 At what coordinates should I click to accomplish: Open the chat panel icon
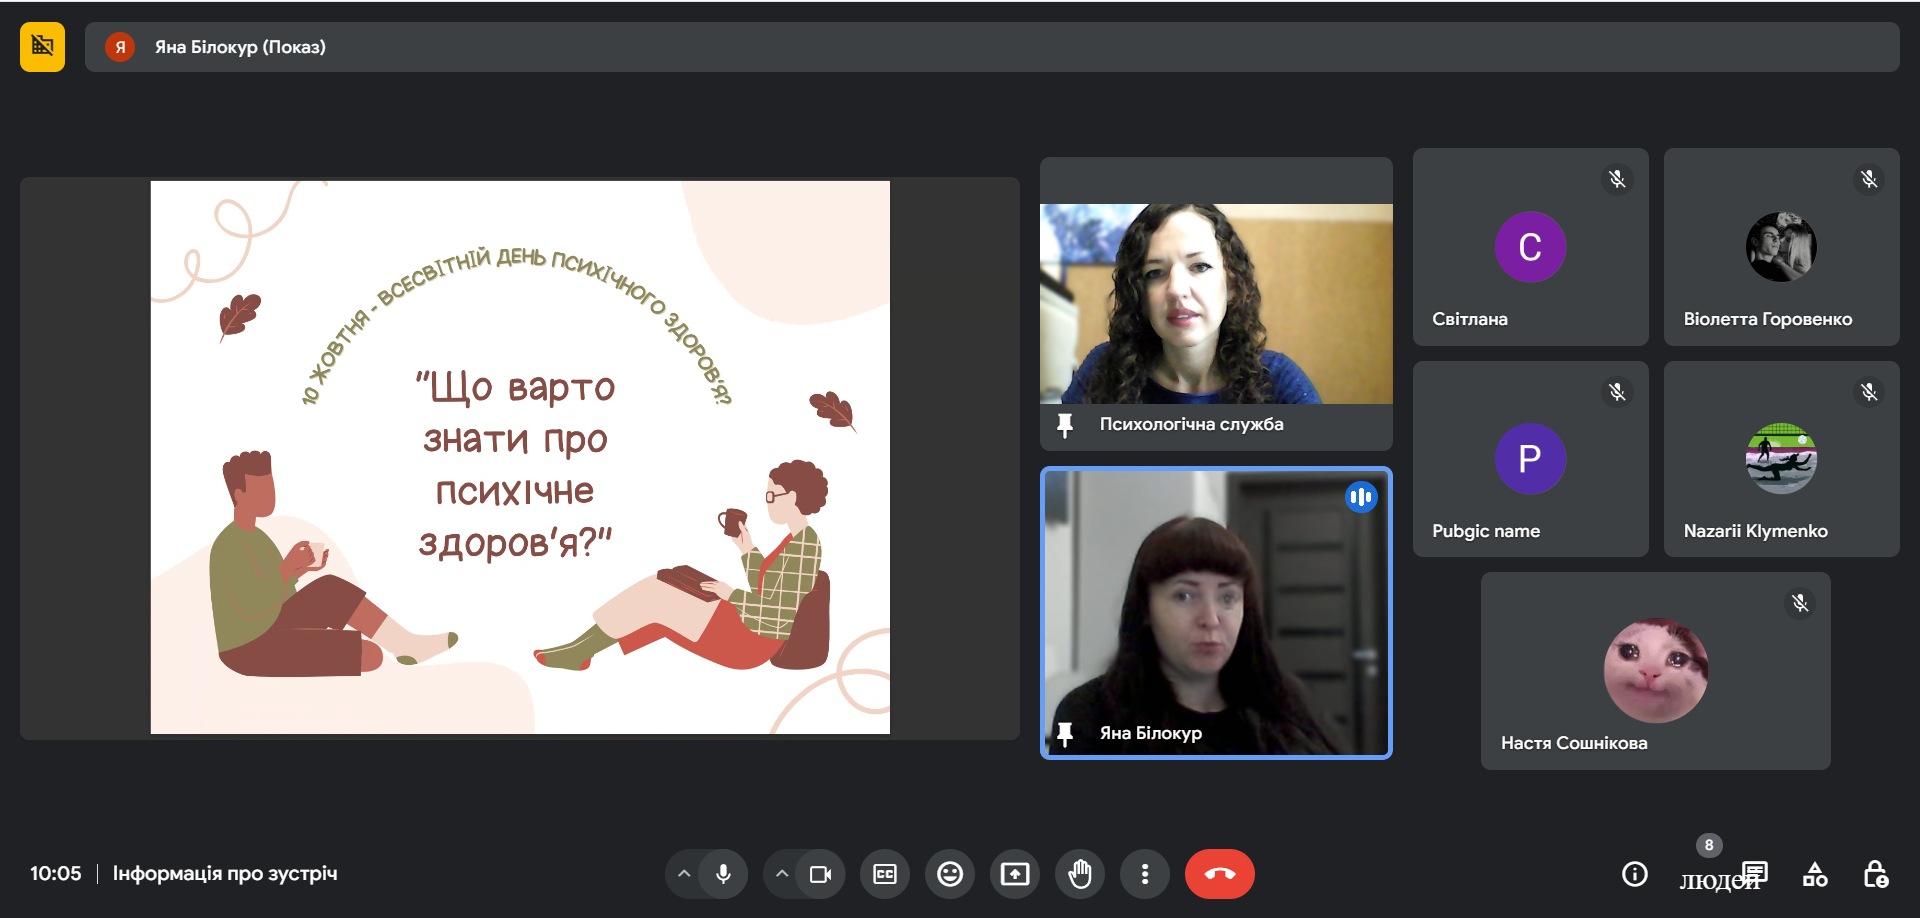click(1755, 873)
